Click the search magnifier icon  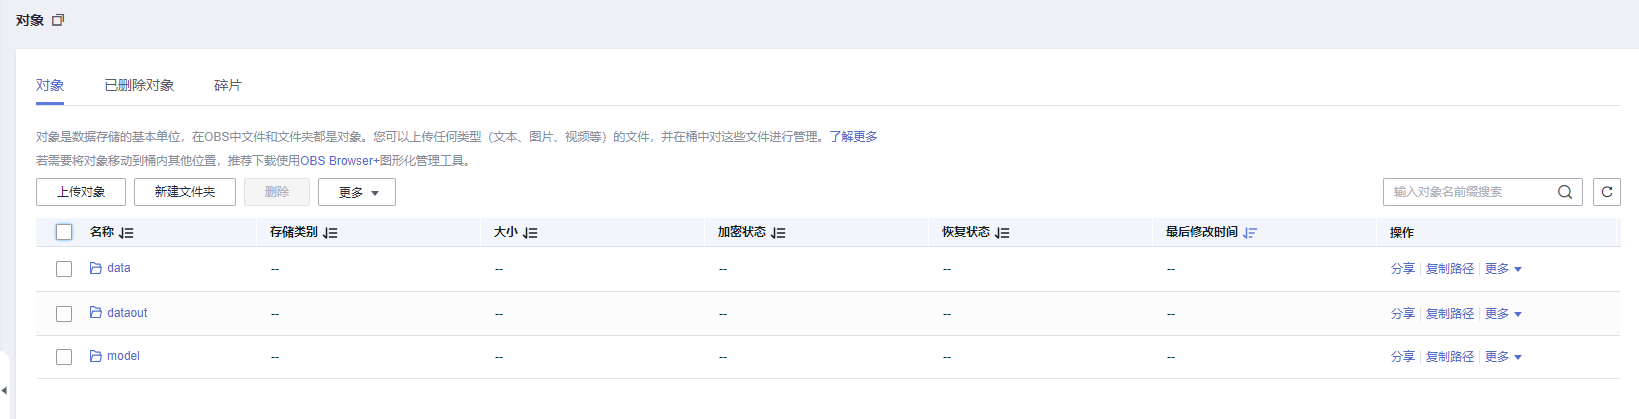pyautogui.click(x=1565, y=192)
